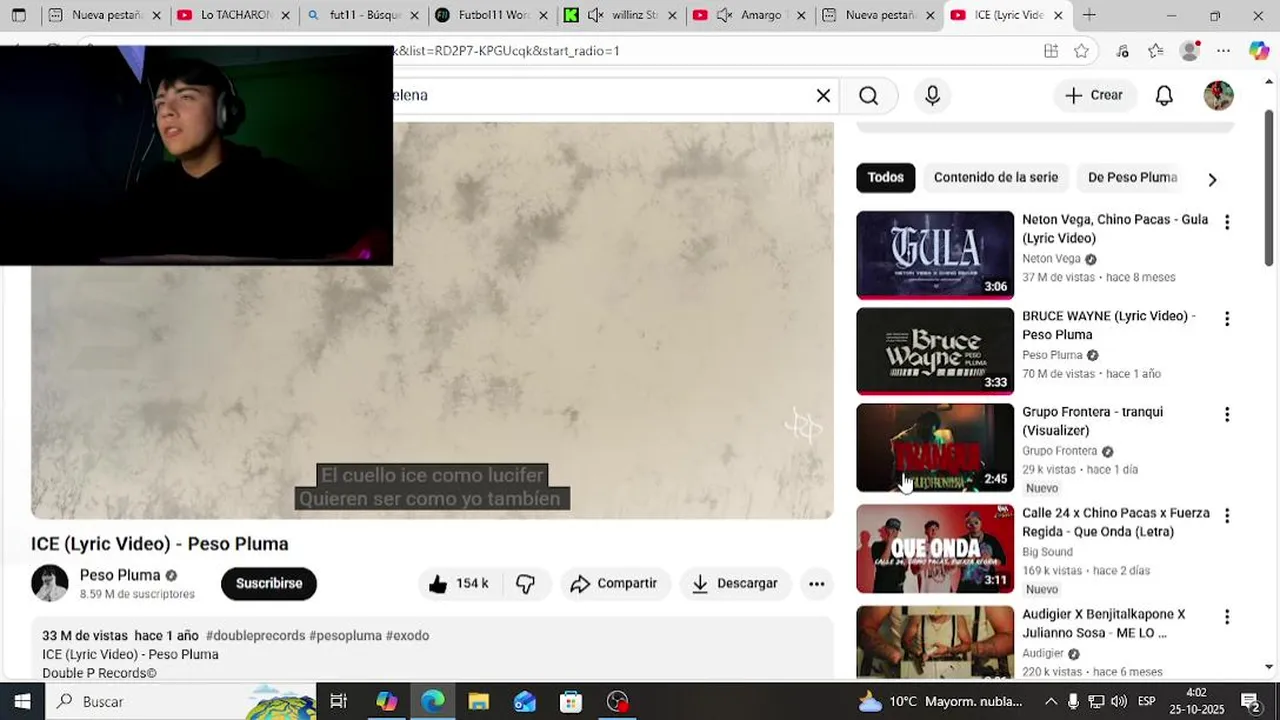Screen dimensions: 1280x720
Task: Select the Todos filter chip
Action: coord(885,178)
